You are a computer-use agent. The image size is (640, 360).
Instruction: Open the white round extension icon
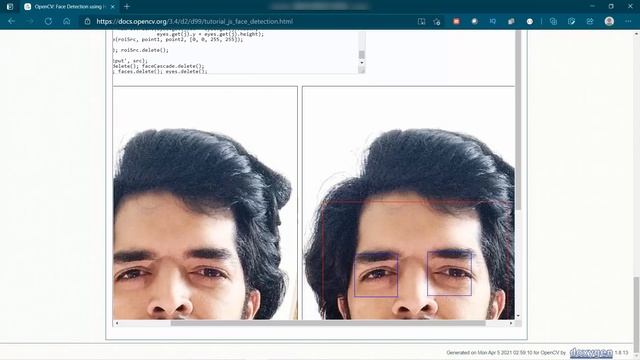click(529, 21)
